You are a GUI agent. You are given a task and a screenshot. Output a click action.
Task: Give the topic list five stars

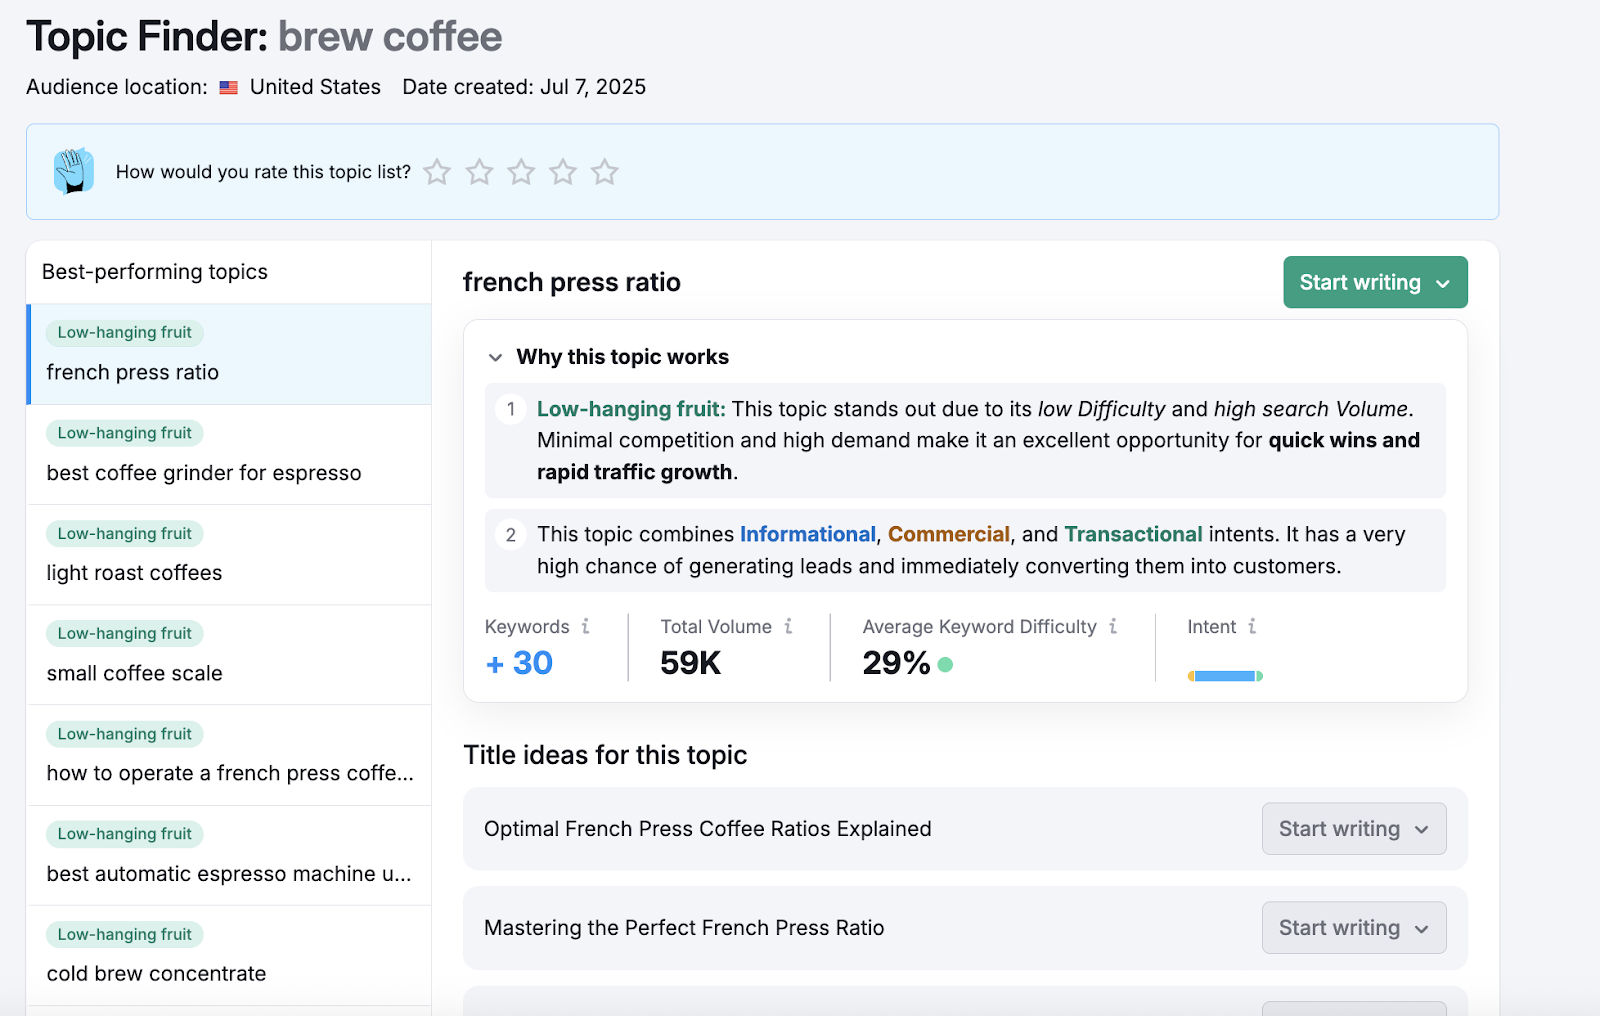click(x=604, y=172)
